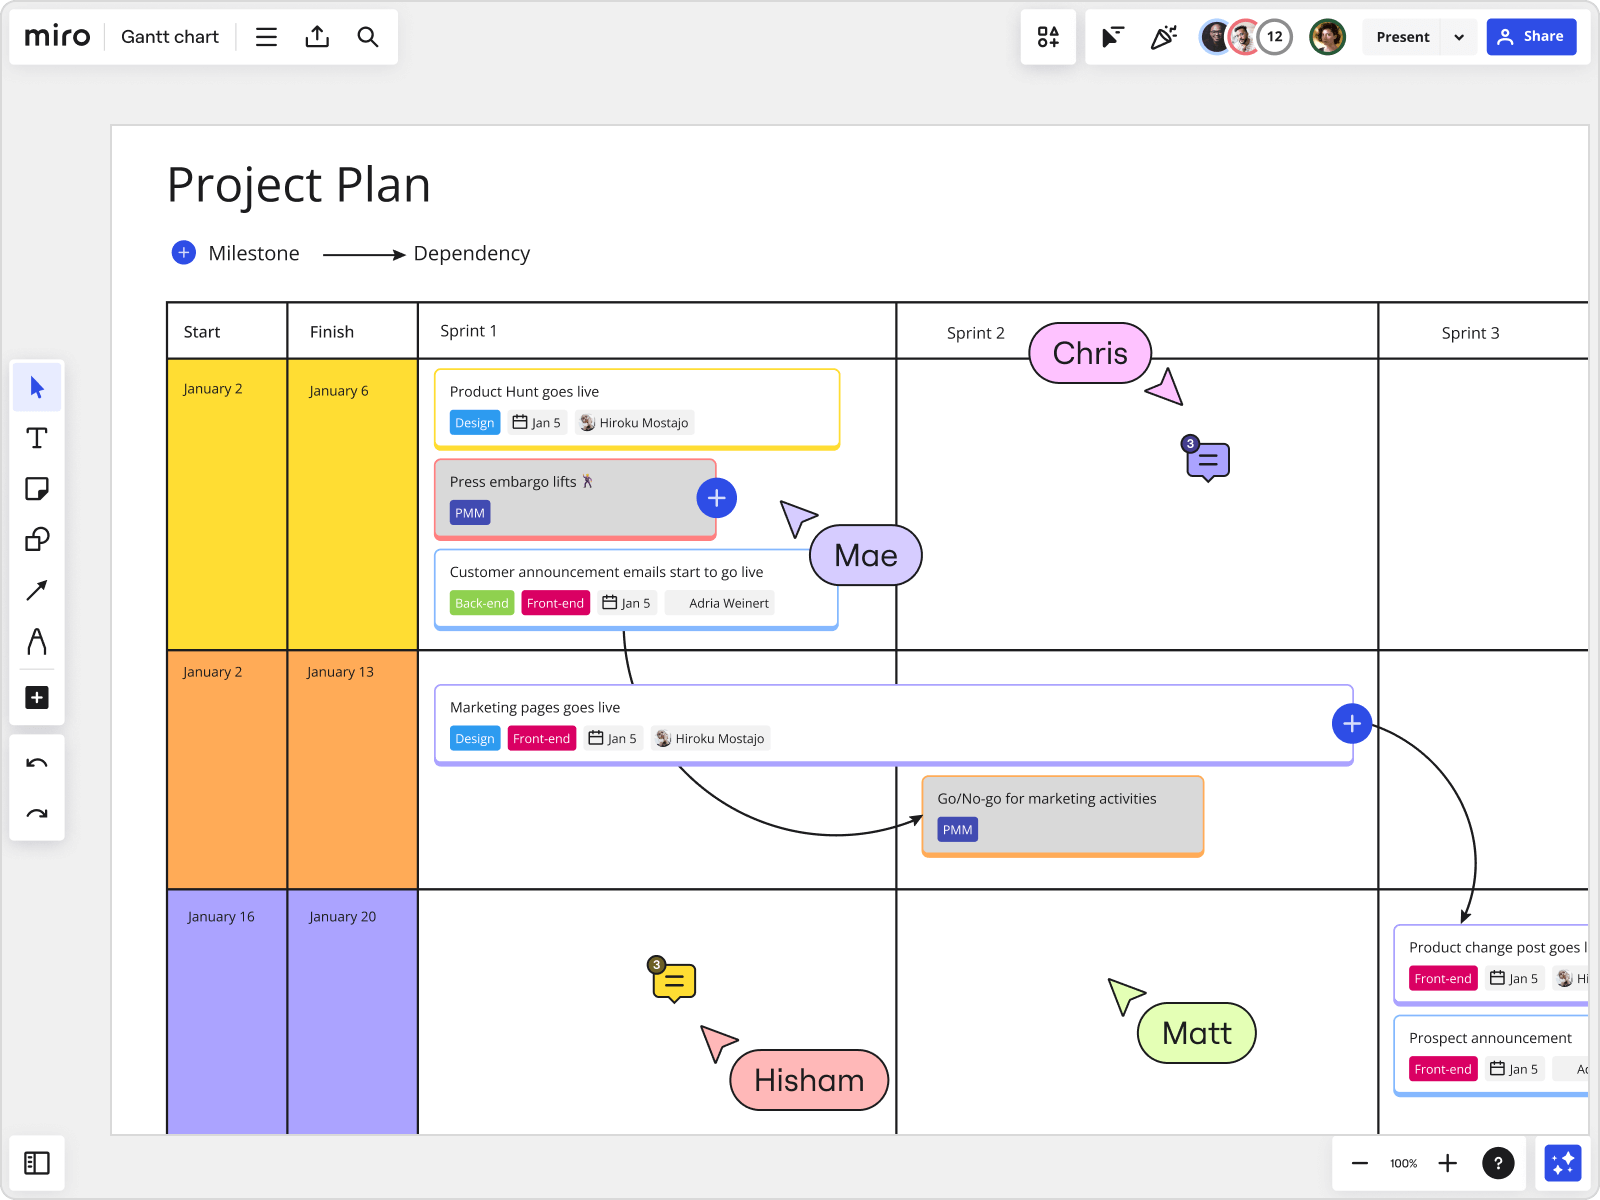Select the connection line arrow tool
The width and height of the screenshot is (1600, 1200).
37,591
